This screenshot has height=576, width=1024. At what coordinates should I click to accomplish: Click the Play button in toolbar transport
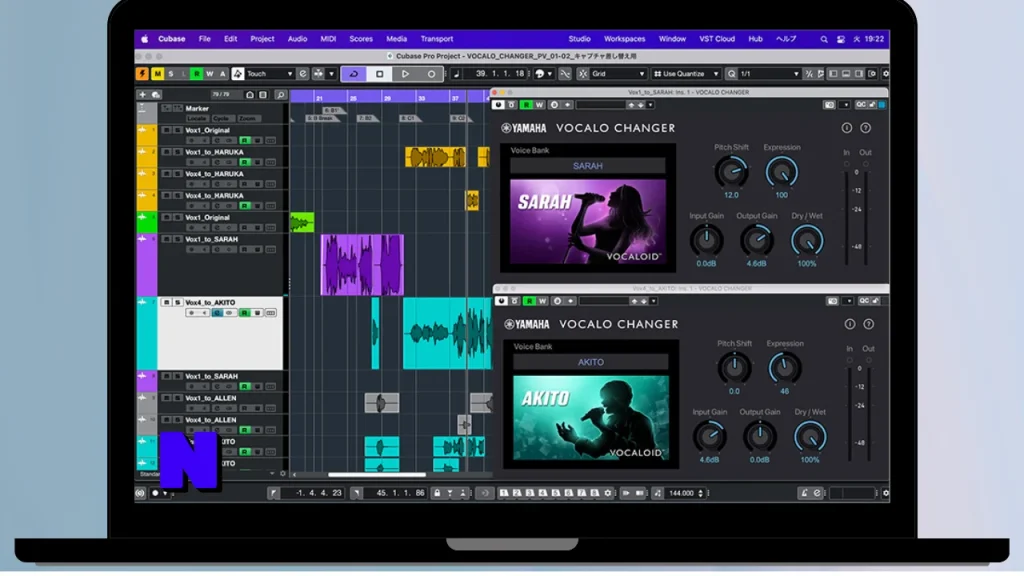click(x=405, y=74)
